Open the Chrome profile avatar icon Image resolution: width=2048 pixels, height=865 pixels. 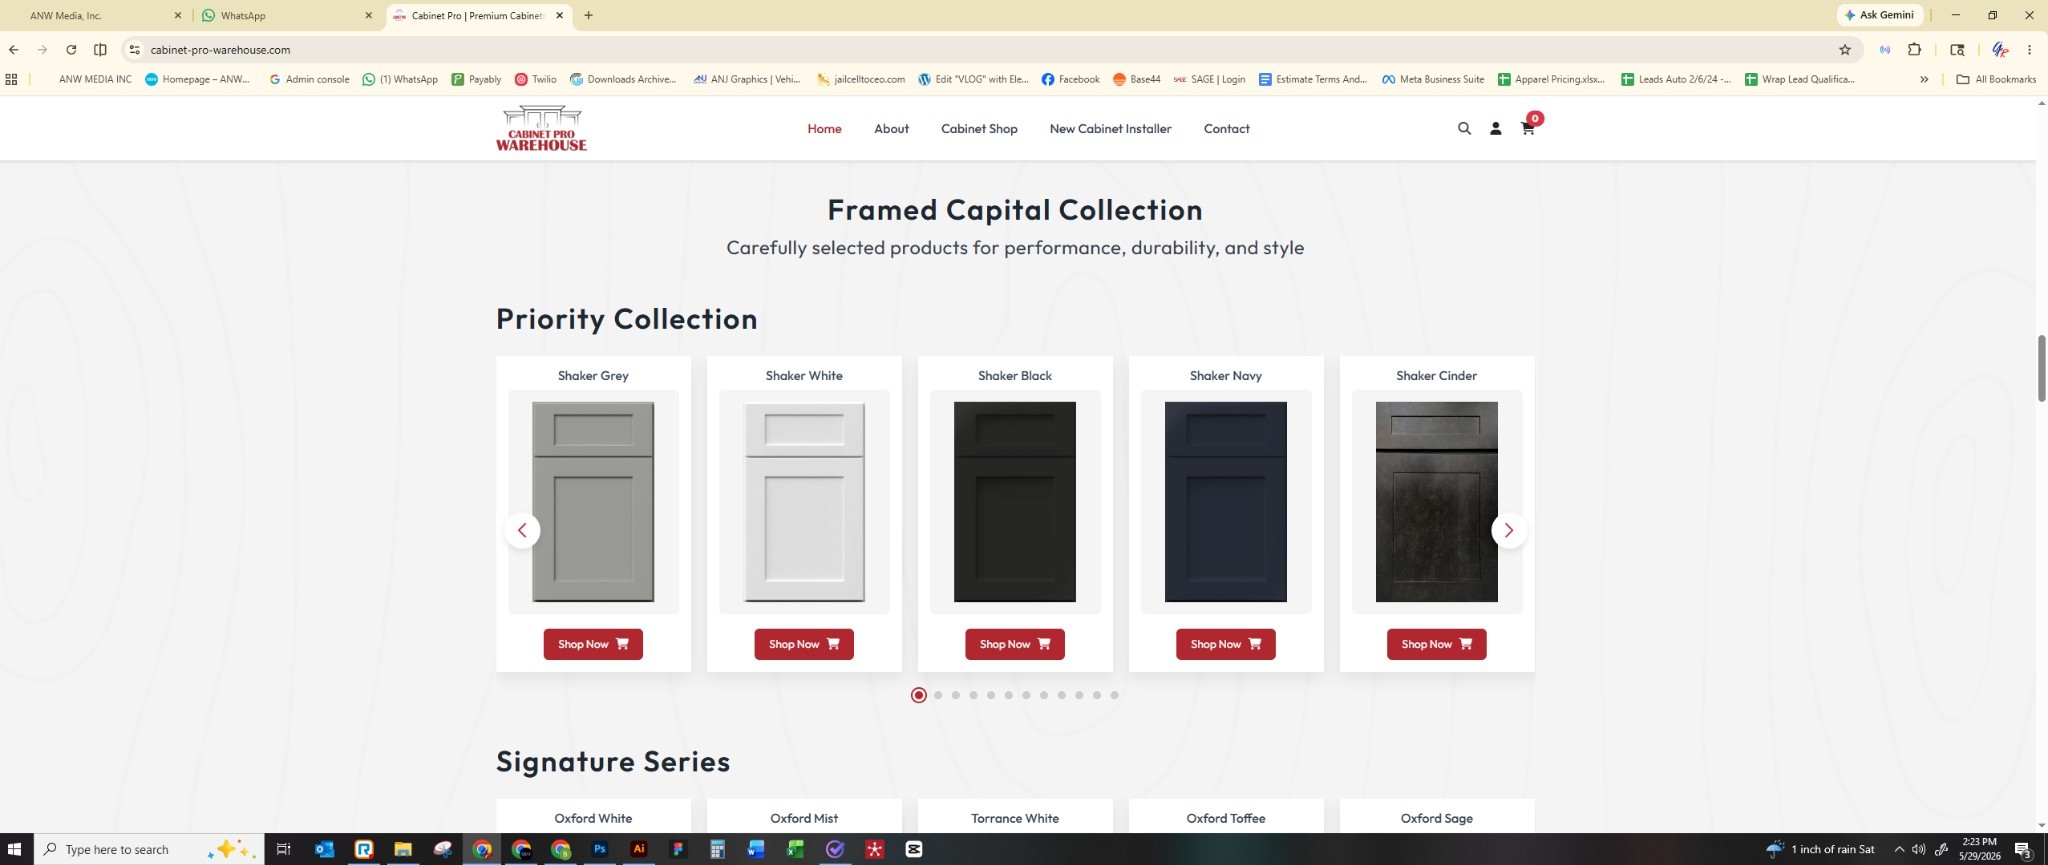tap(2000, 49)
